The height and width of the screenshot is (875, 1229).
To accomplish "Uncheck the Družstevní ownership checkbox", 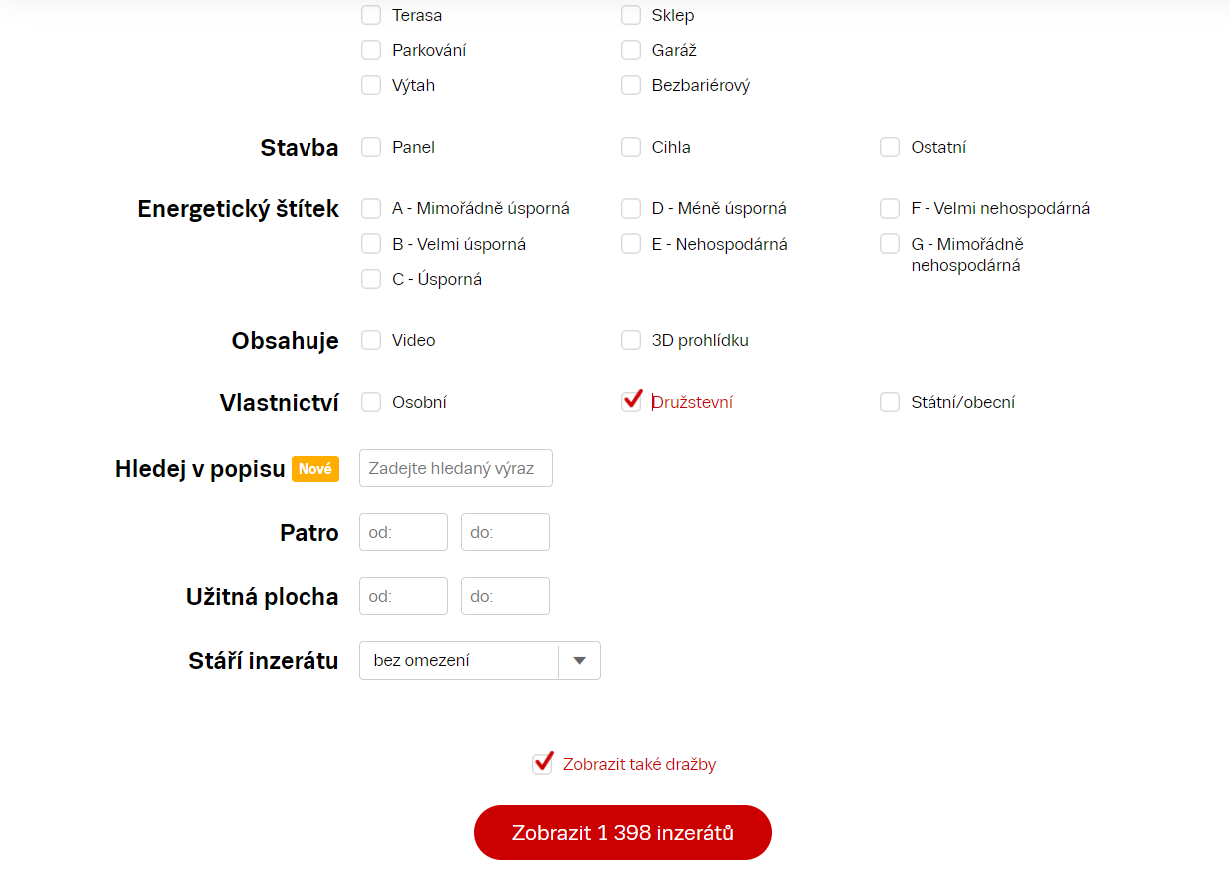I will tap(631, 402).
